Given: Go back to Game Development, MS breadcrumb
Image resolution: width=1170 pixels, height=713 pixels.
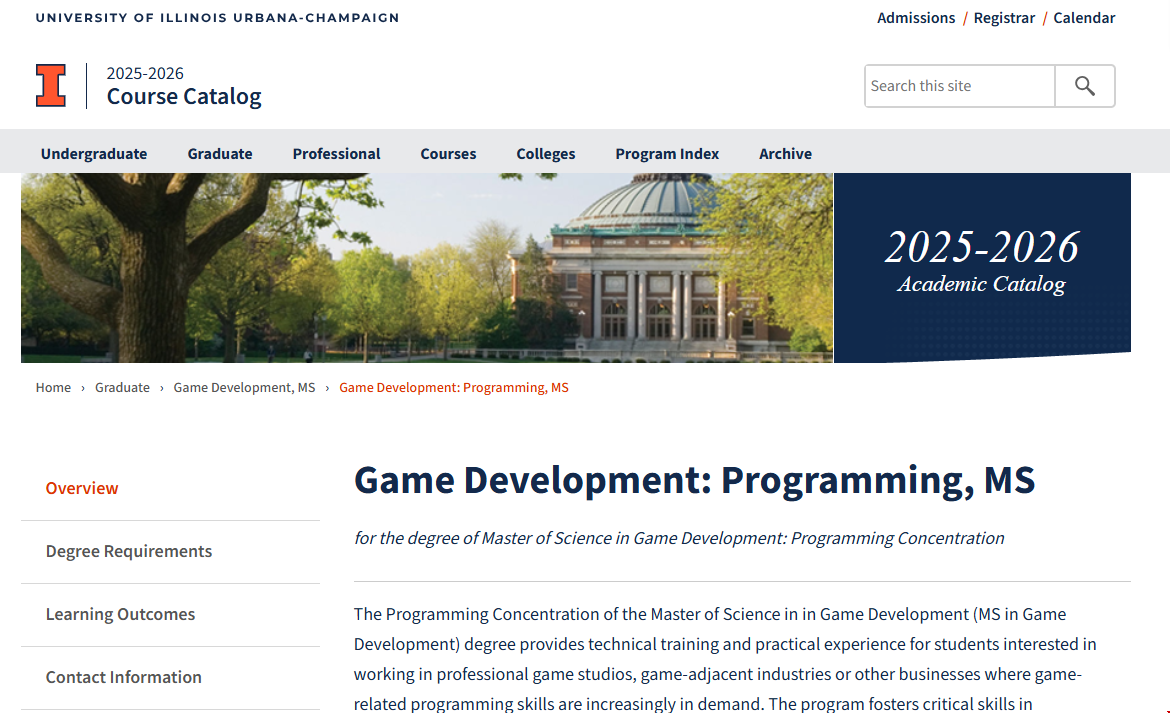Looking at the screenshot, I should point(244,388).
